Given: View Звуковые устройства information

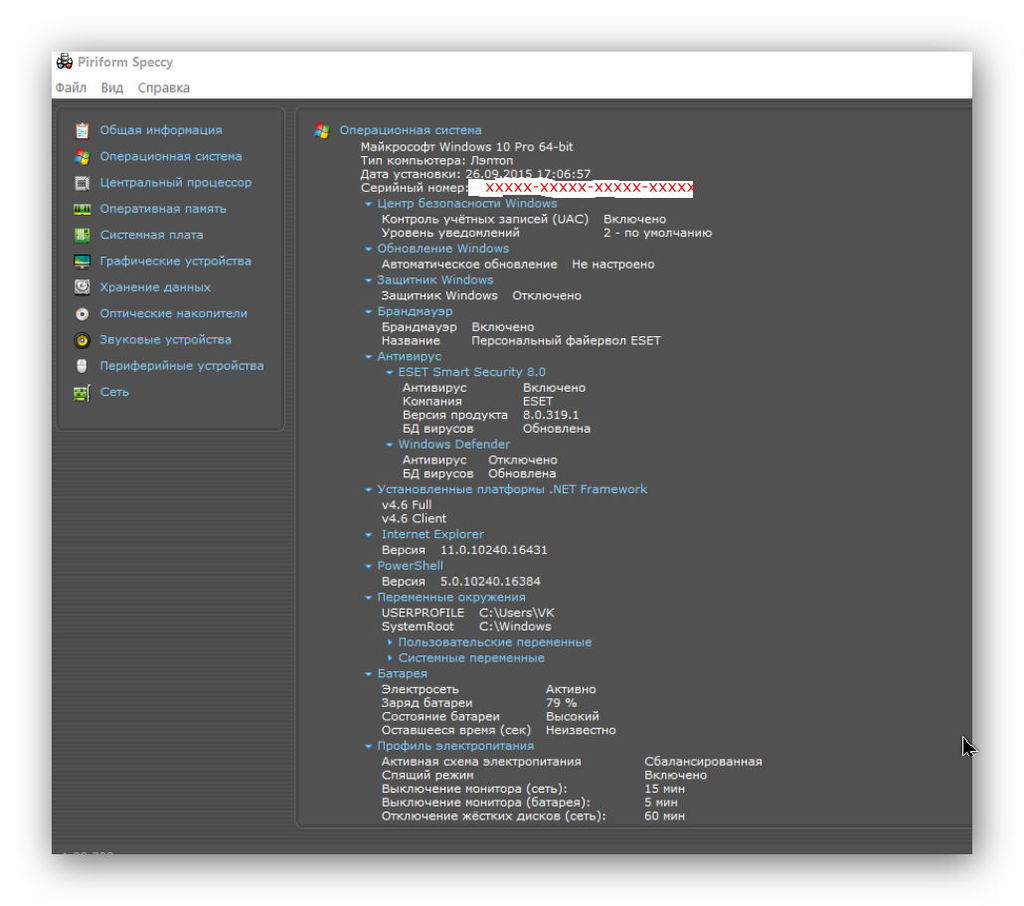Looking at the screenshot, I should pos(165,339).
